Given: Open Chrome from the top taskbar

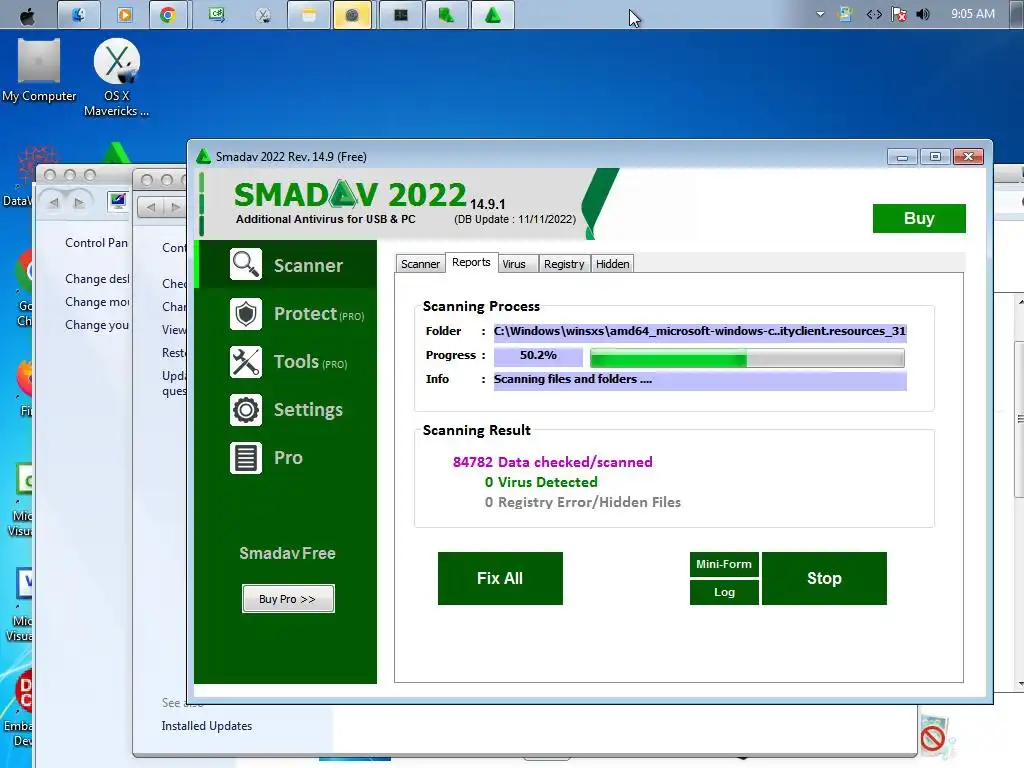Looking at the screenshot, I should (168, 14).
